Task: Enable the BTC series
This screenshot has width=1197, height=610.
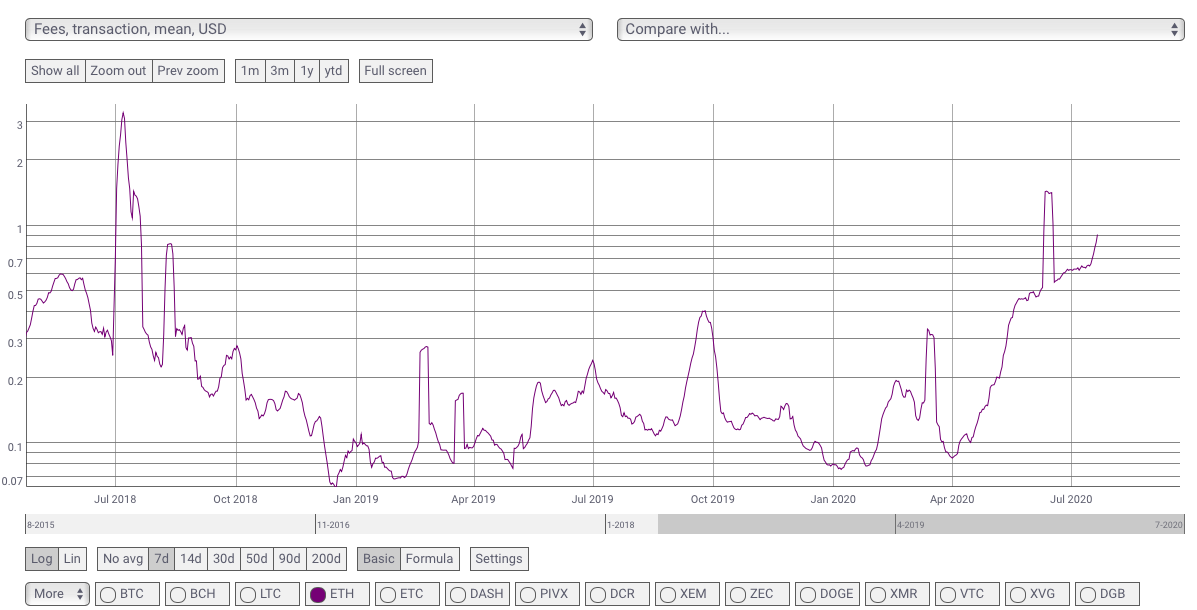Action: click(x=127, y=594)
